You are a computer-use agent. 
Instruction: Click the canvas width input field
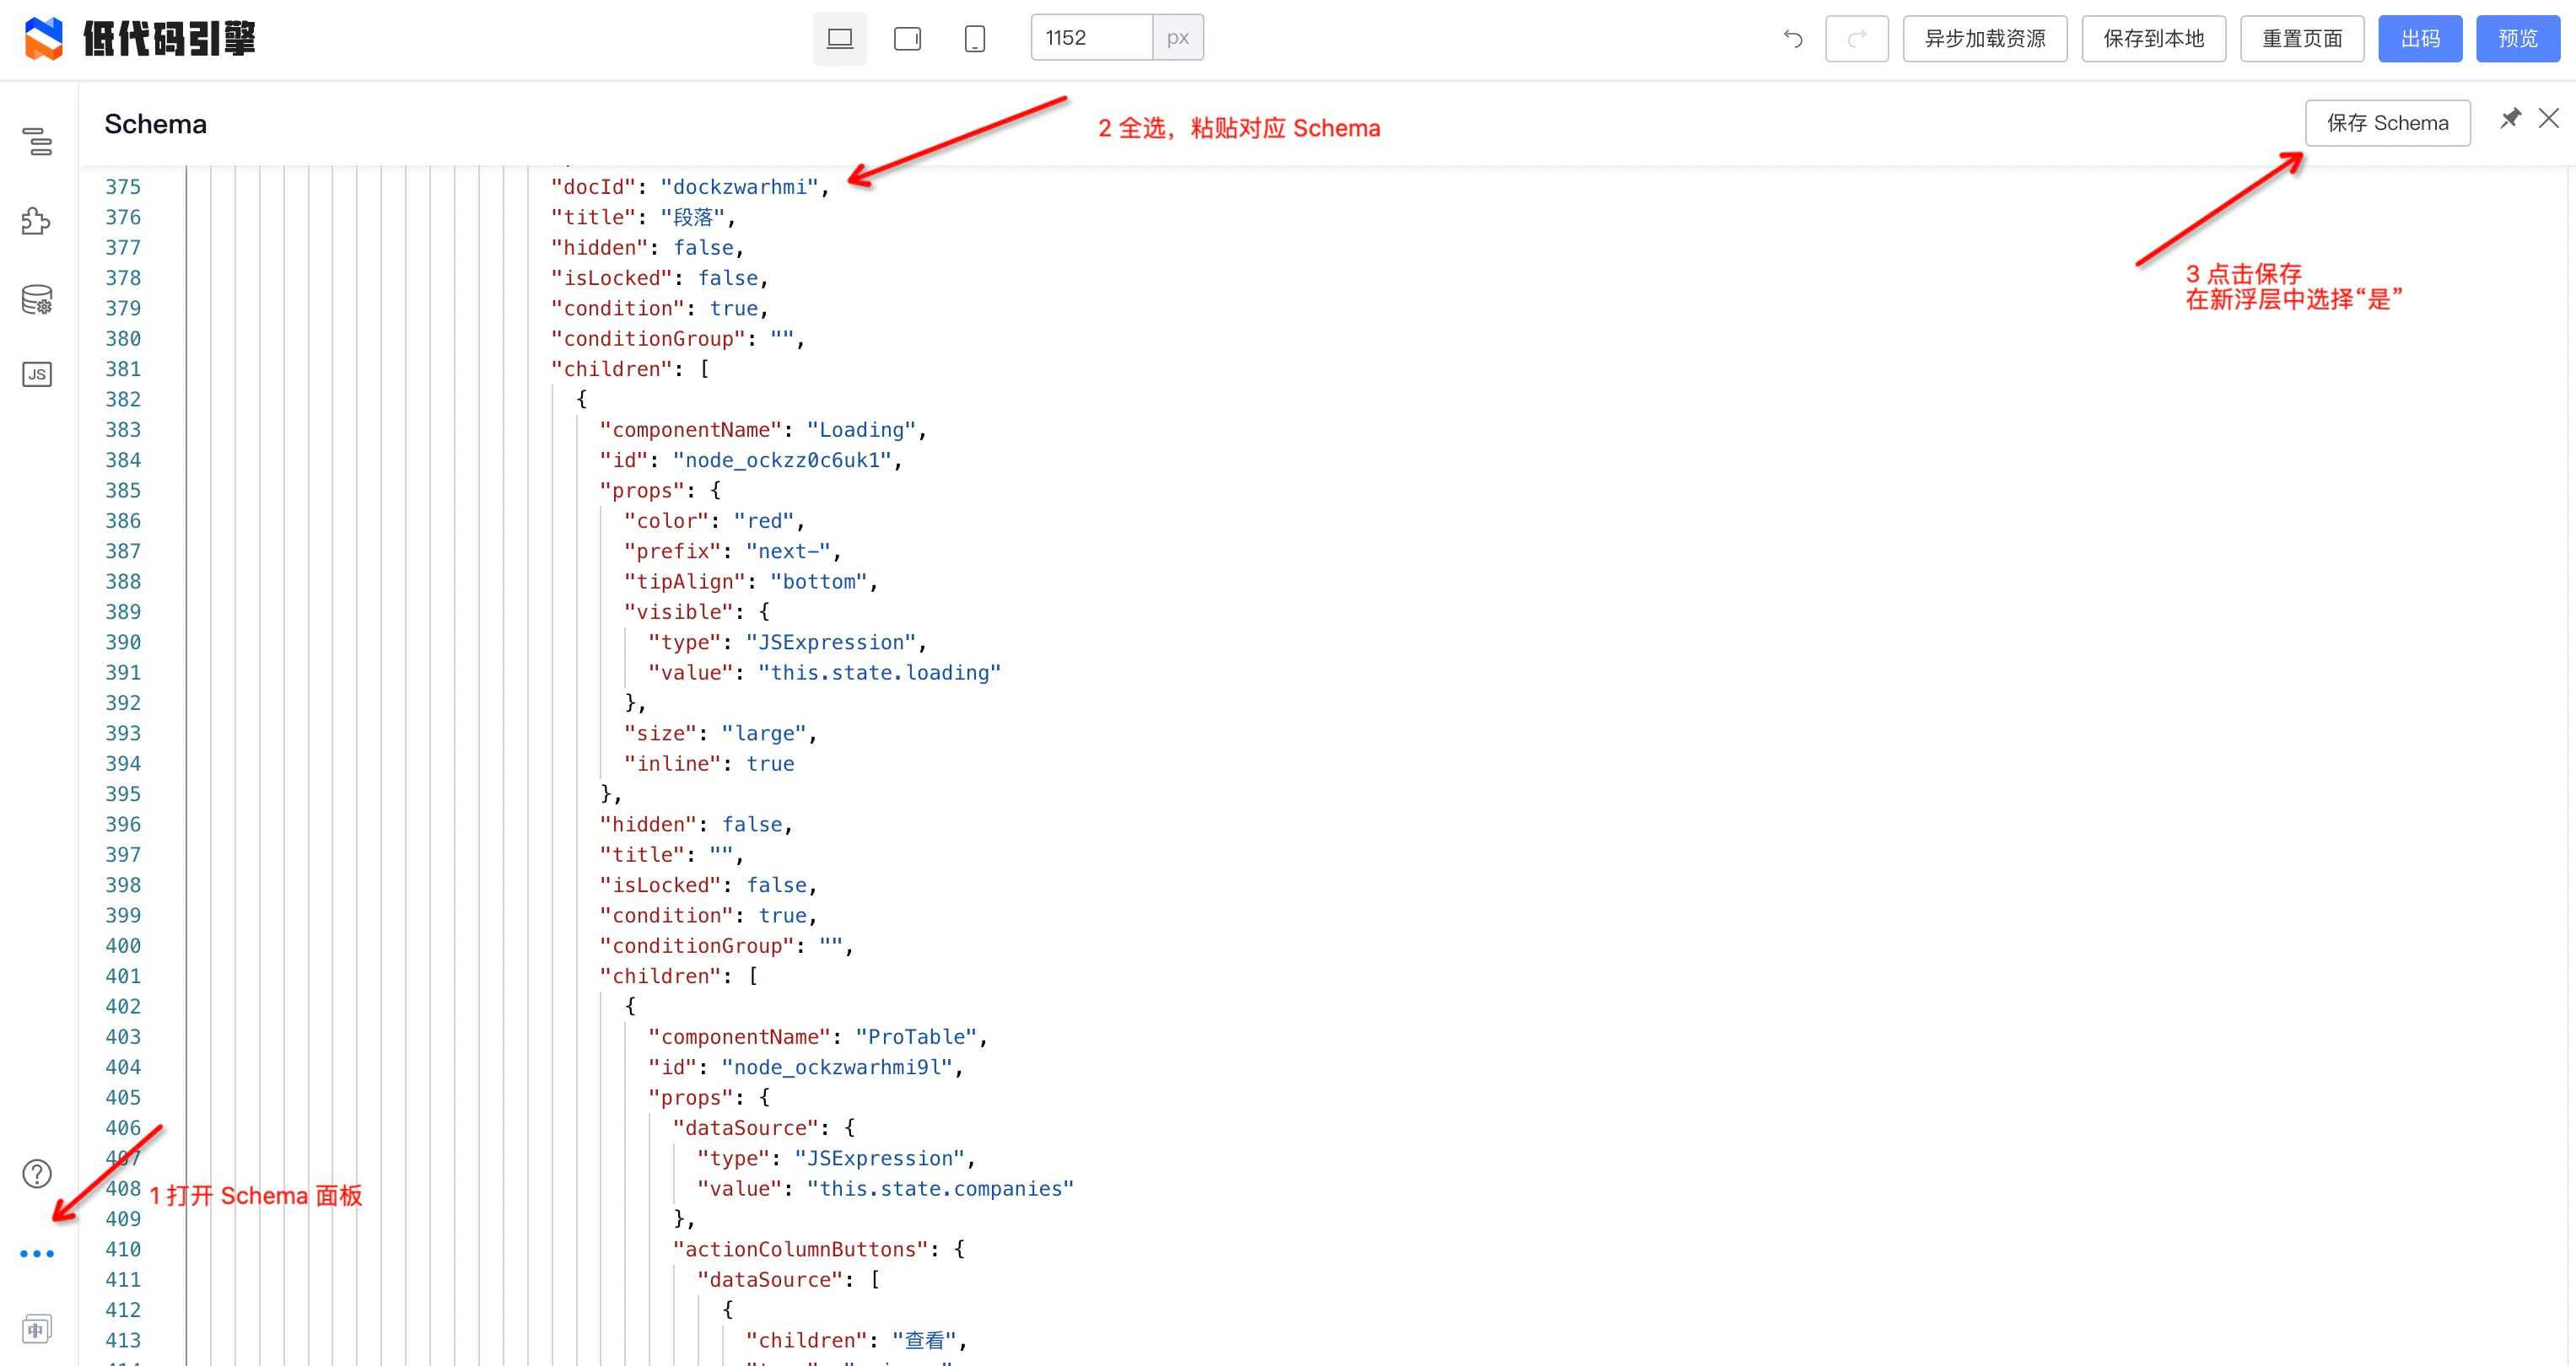(1091, 38)
